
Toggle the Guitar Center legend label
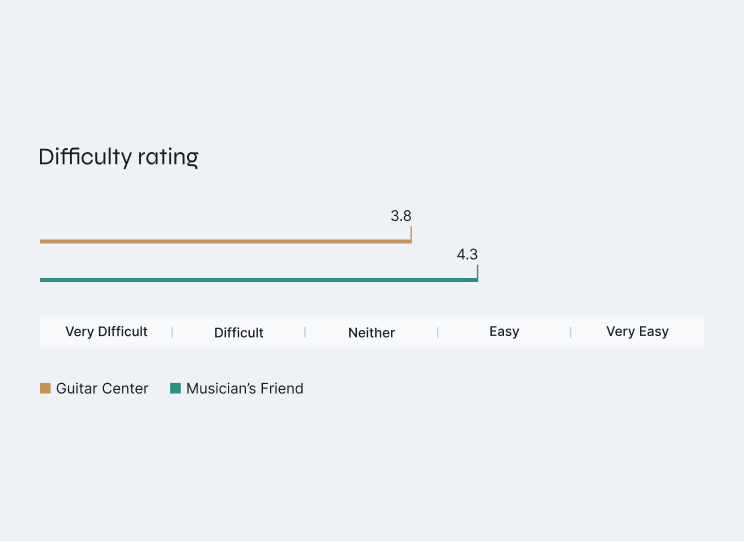(102, 389)
